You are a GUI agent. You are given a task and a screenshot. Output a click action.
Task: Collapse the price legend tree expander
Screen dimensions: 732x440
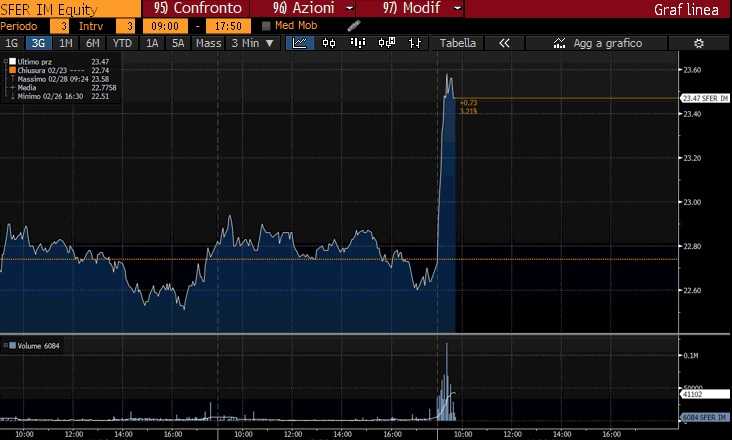pyautogui.click(x=6, y=61)
